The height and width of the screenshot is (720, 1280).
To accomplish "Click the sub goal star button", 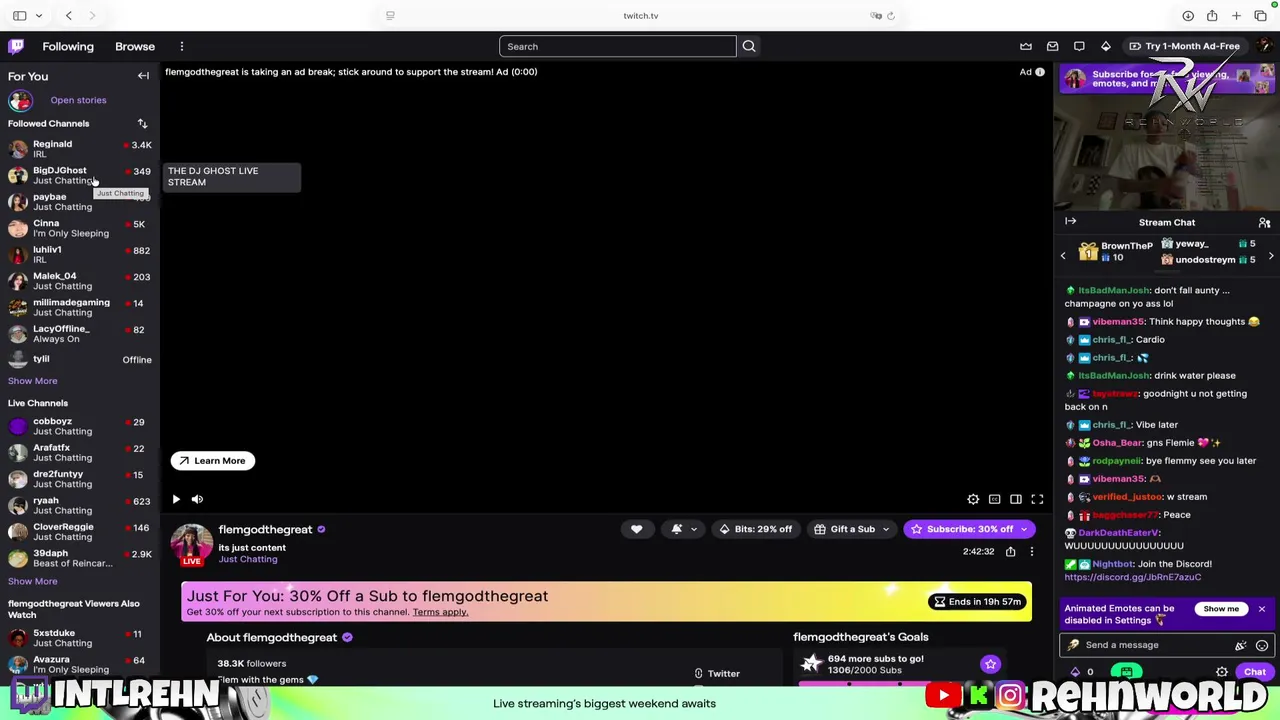I will (990, 664).
